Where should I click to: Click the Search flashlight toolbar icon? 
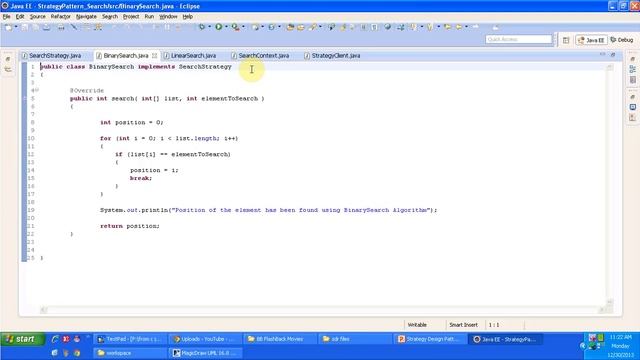tap(313, 27)
